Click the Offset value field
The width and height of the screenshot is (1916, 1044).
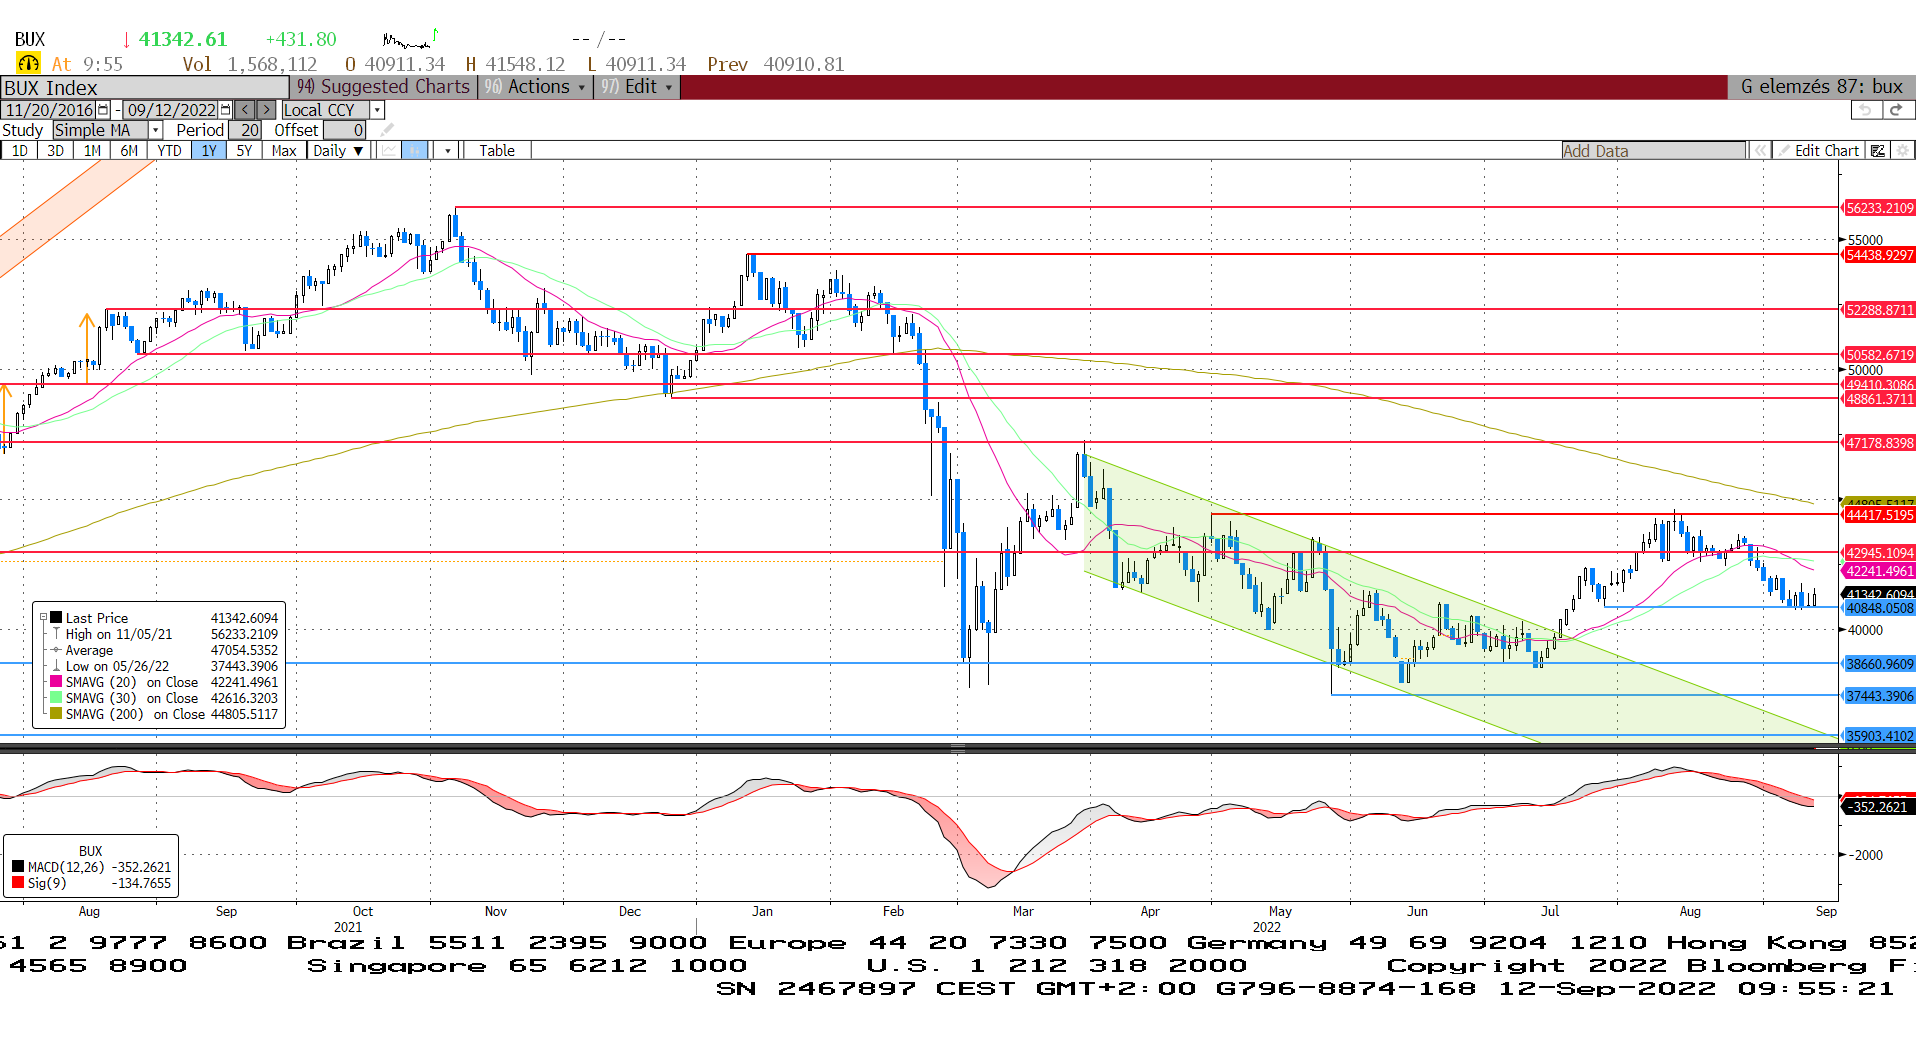pyautogui.click(x=345, y=130)
